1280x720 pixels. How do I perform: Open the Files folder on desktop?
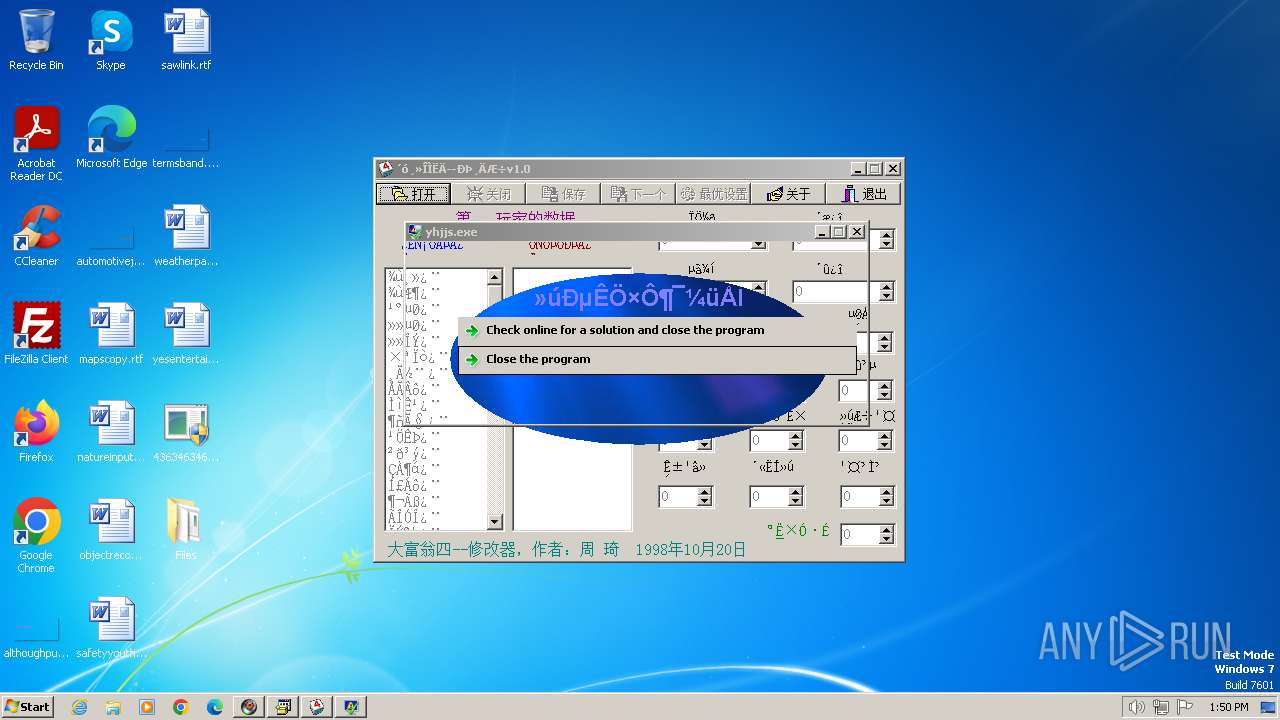coord(186,530)
